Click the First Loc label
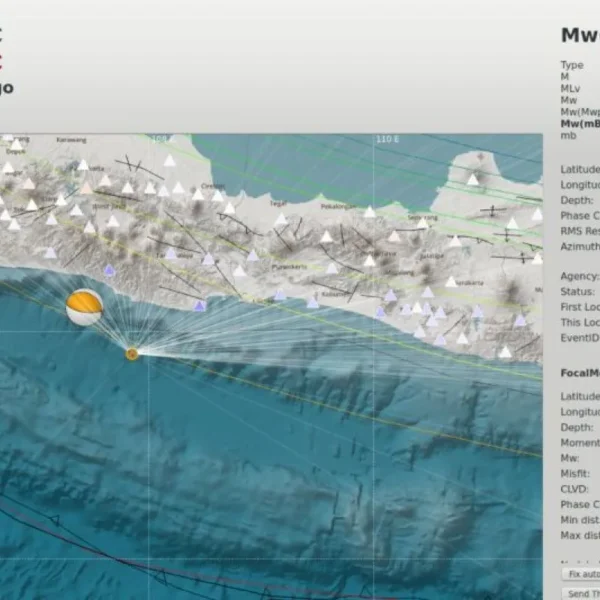This screenshot has width=600, height=600. click(x=580, y=307)
